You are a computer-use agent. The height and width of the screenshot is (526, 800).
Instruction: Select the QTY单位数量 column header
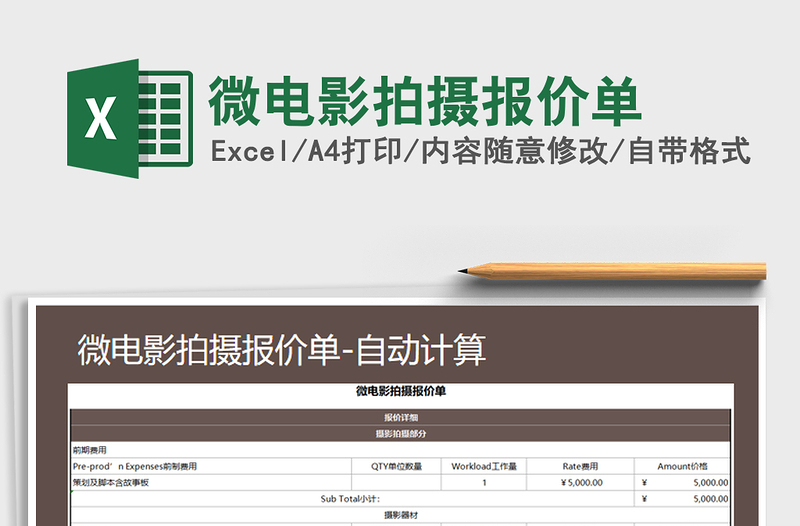point(396,466)
